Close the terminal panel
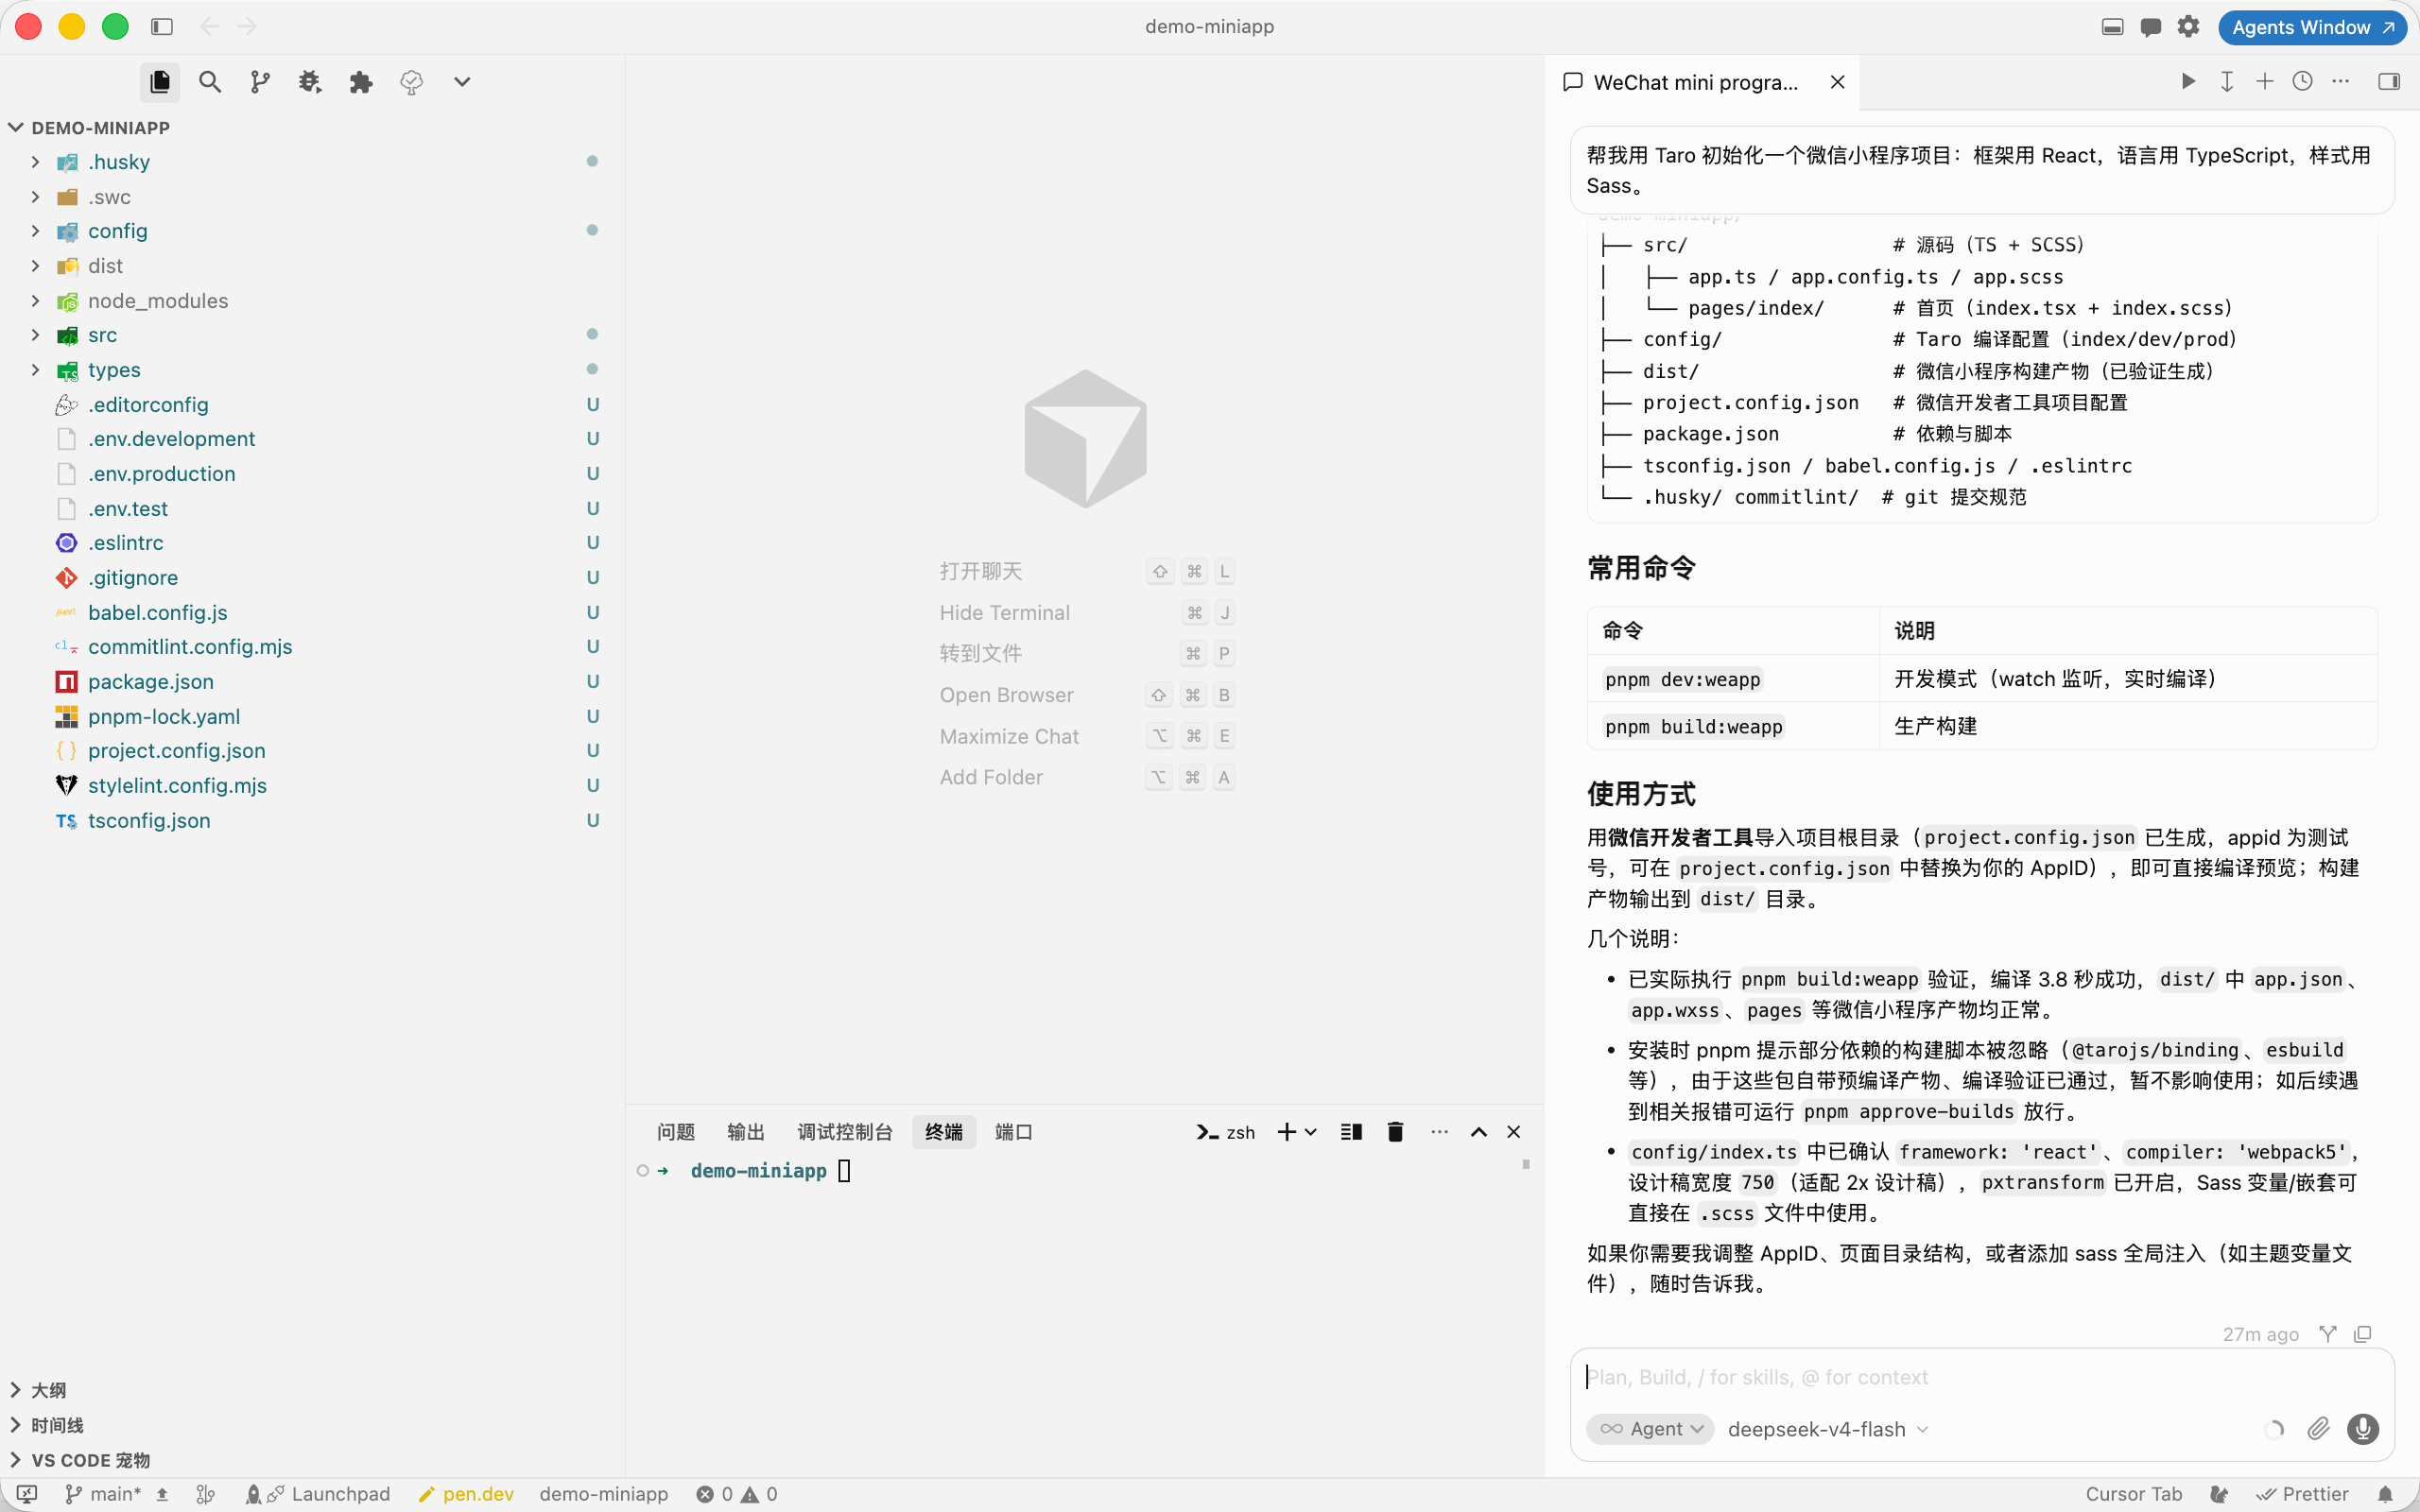2420x1512 pixels. pyautogui.click(x=1514, y=1132)
